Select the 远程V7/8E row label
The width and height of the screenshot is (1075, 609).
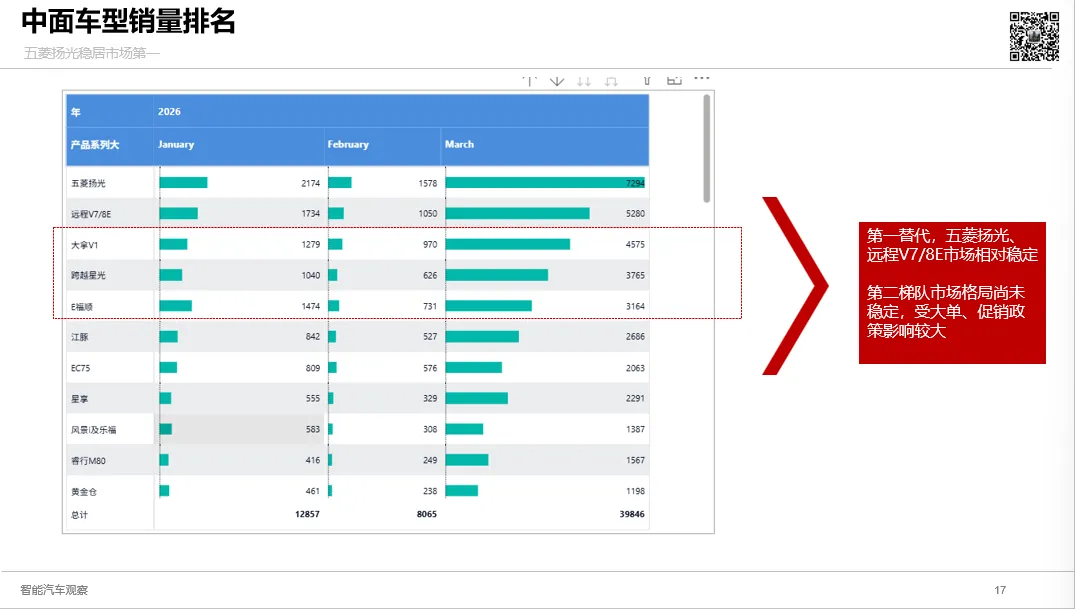(x=90, y=214)
